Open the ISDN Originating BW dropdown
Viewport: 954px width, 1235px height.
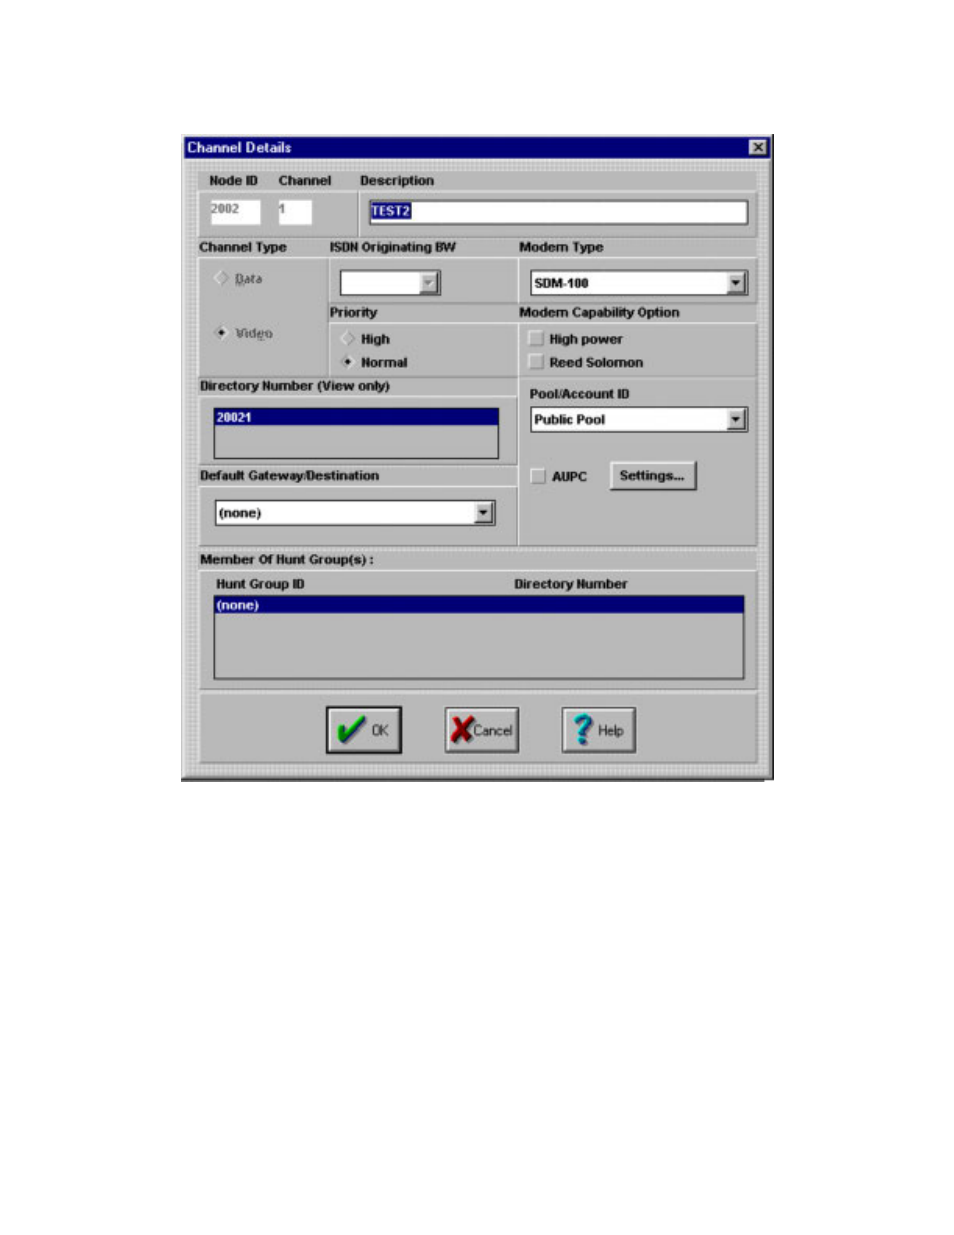coord(429,283)
